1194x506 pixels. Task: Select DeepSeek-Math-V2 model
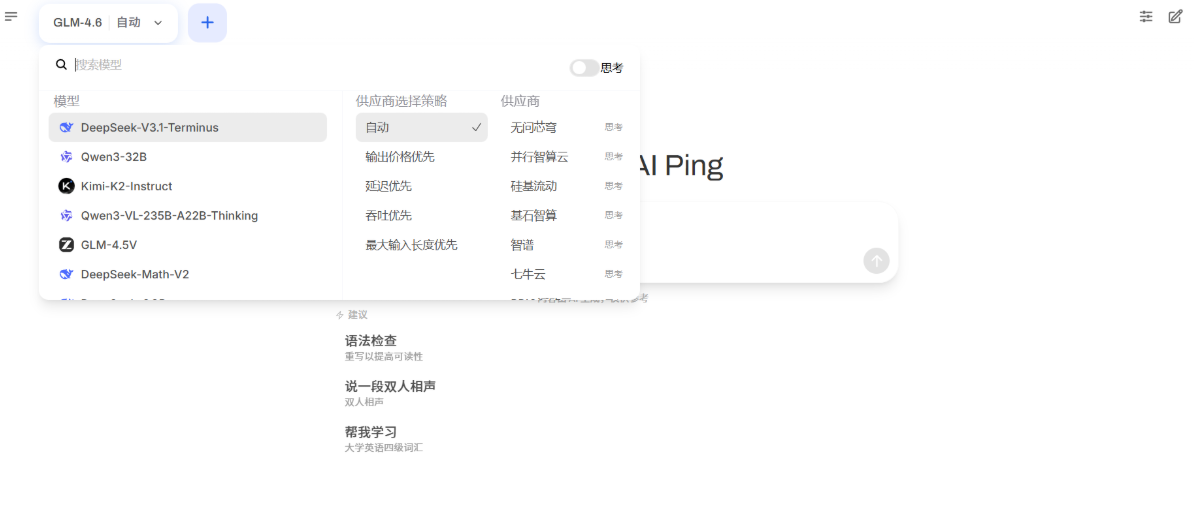[x=188, y=274]
